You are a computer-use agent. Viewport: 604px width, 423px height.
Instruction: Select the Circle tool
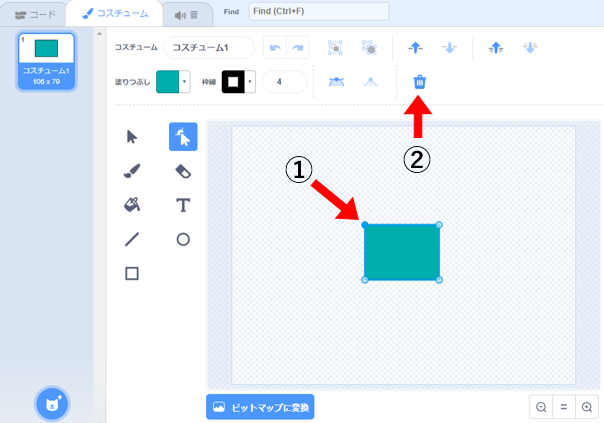[x=183, y=239]
